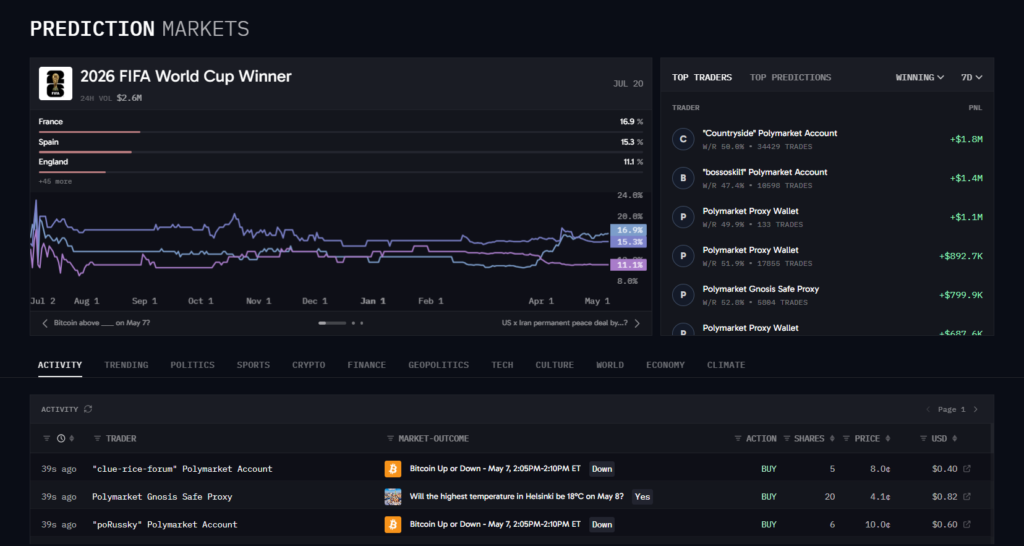Open filter for Trader column
Image resolution: width=1024 pixels, height=546 pixels.
97,438
